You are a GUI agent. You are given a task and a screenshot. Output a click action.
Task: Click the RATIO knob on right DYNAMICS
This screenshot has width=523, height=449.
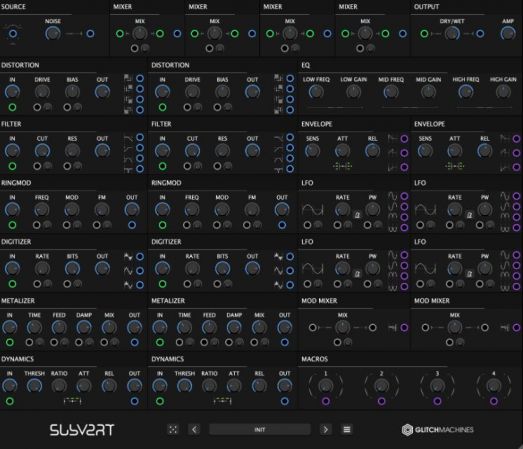pyautogui.click(x=209, y=386)
